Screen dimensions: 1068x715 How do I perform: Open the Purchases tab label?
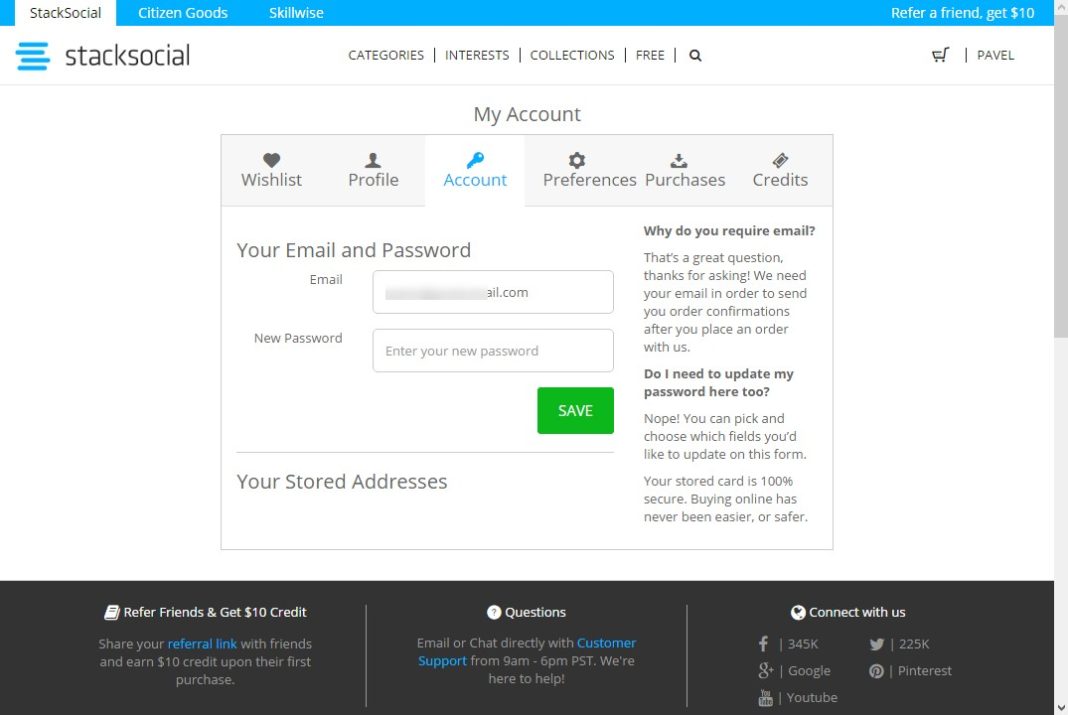pos(685,180)
